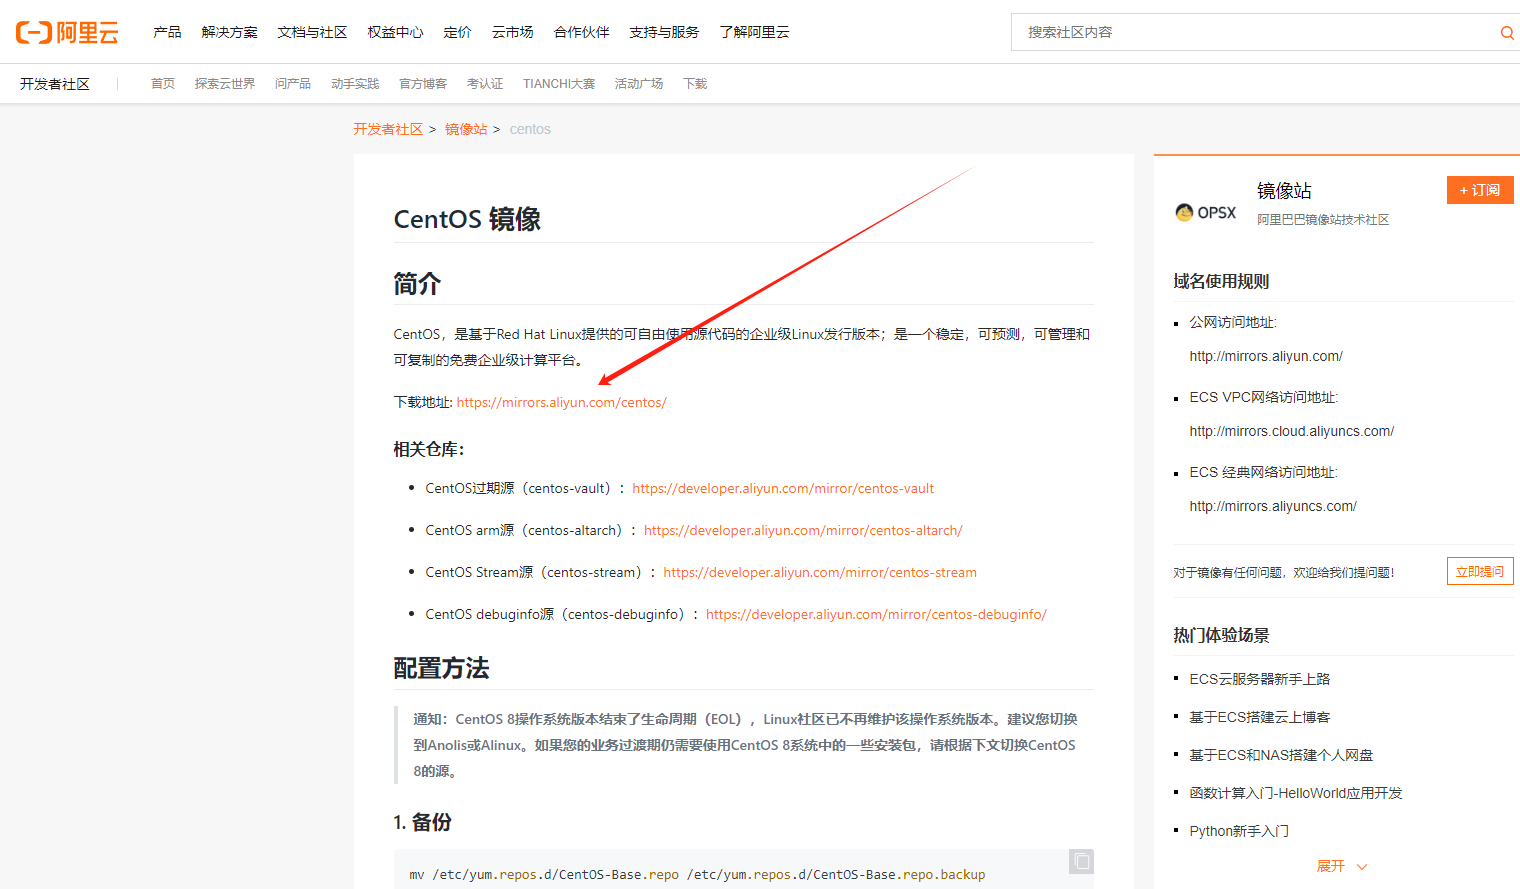Open the 权益中心 menu

point(395,32)
